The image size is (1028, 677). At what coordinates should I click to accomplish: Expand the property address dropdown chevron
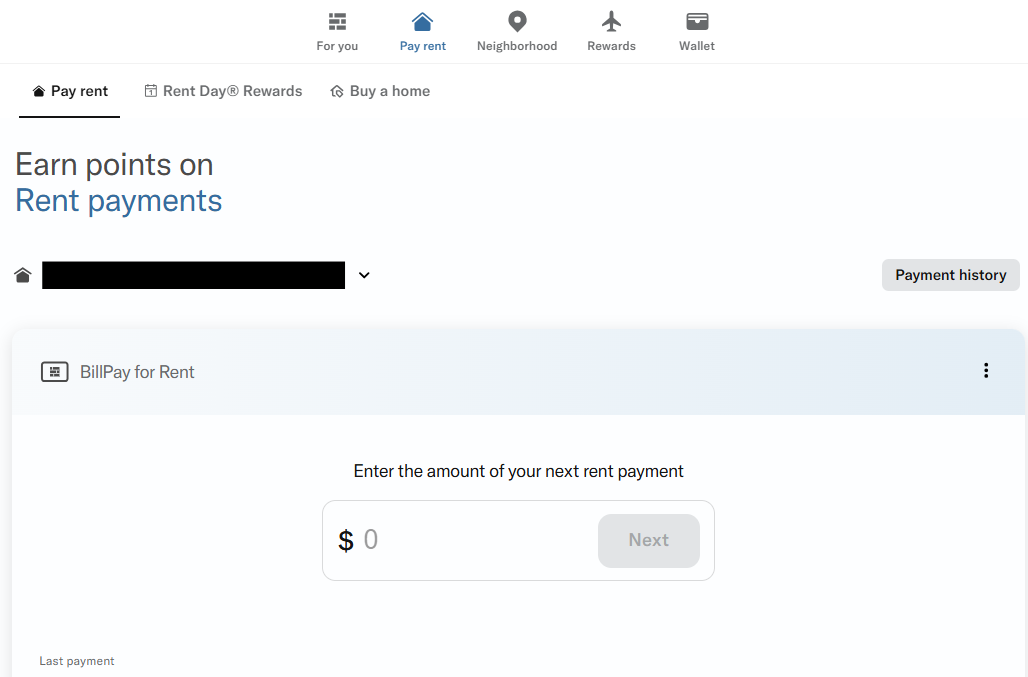tap(364, 275)
